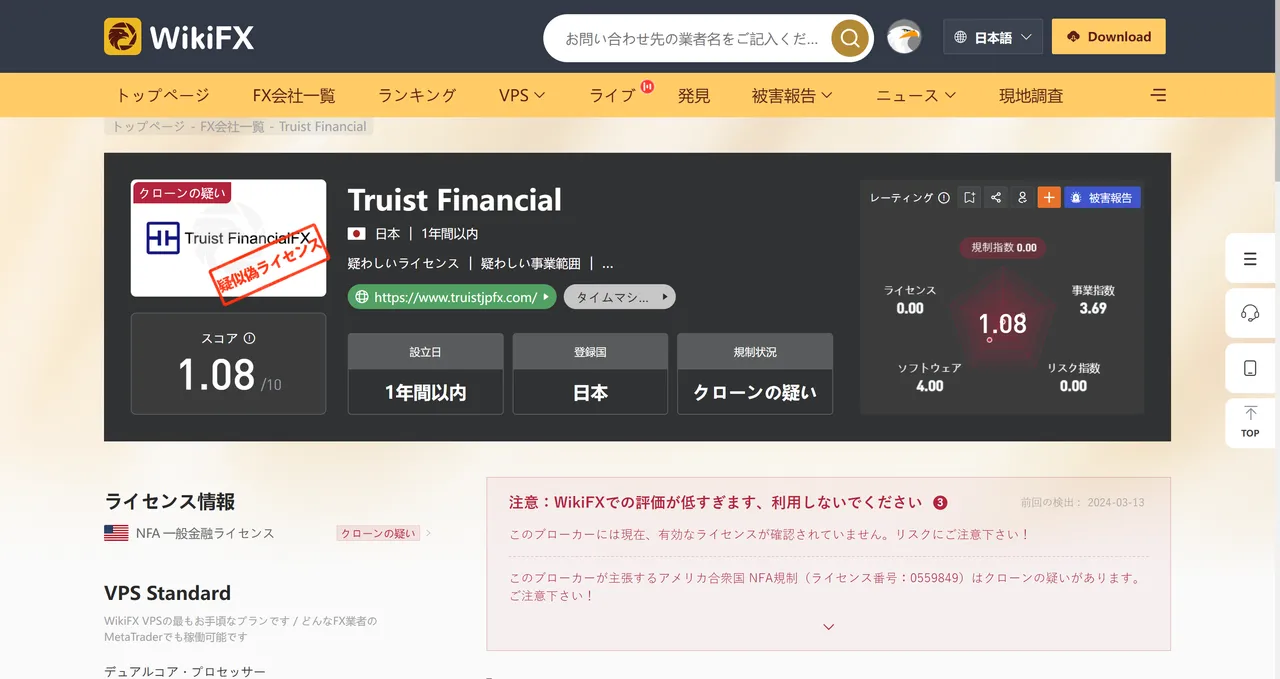Focus the broker name search field
The image size is (1280, 679).
[691, 38]
